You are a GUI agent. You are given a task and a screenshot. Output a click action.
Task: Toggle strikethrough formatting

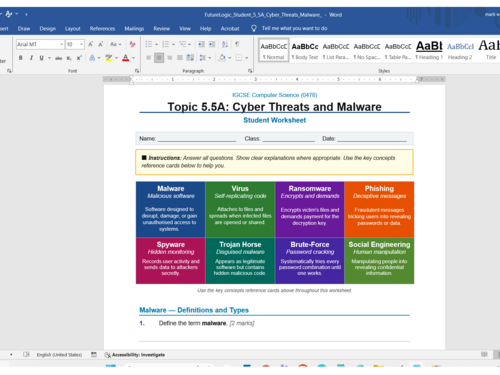[59, 58]
